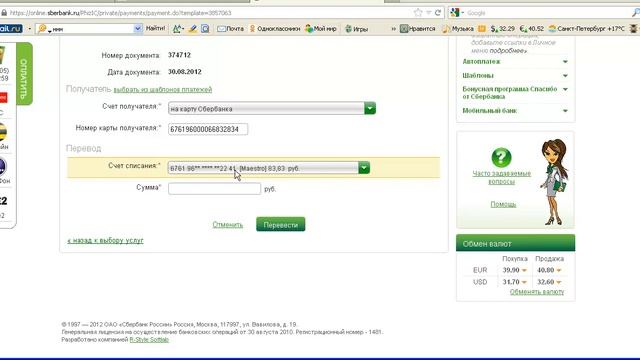Open the Счет получателя dropdown
Image resolution: width=640 pixels, height=360 pixels.
pyautogui.click(x=272, y=109)
